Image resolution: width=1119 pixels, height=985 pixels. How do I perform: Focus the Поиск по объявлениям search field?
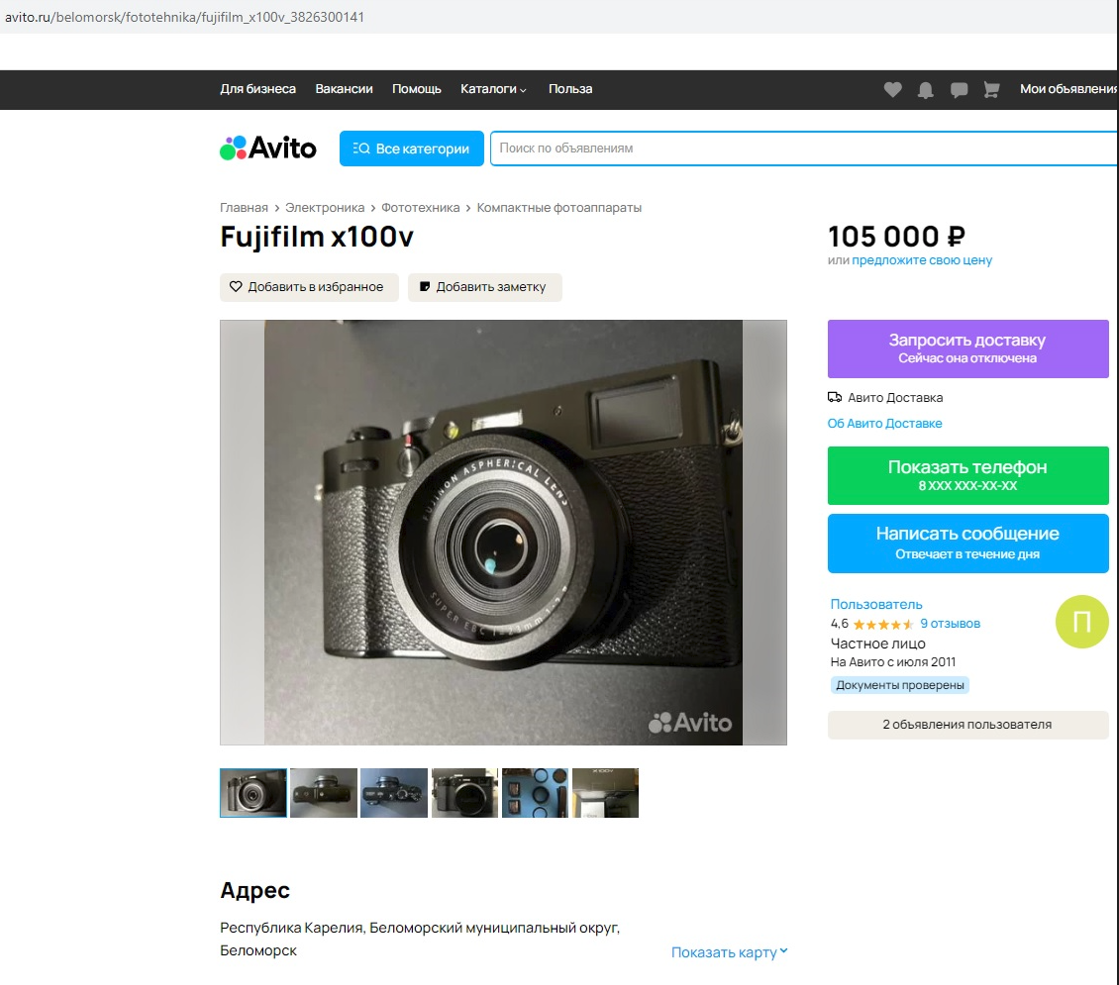tap(804, 148)
